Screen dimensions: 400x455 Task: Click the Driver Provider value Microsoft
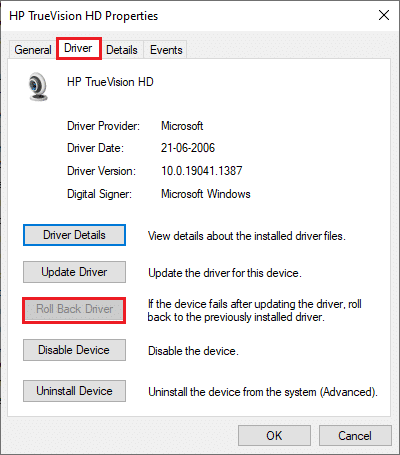(x=182, y=126)
